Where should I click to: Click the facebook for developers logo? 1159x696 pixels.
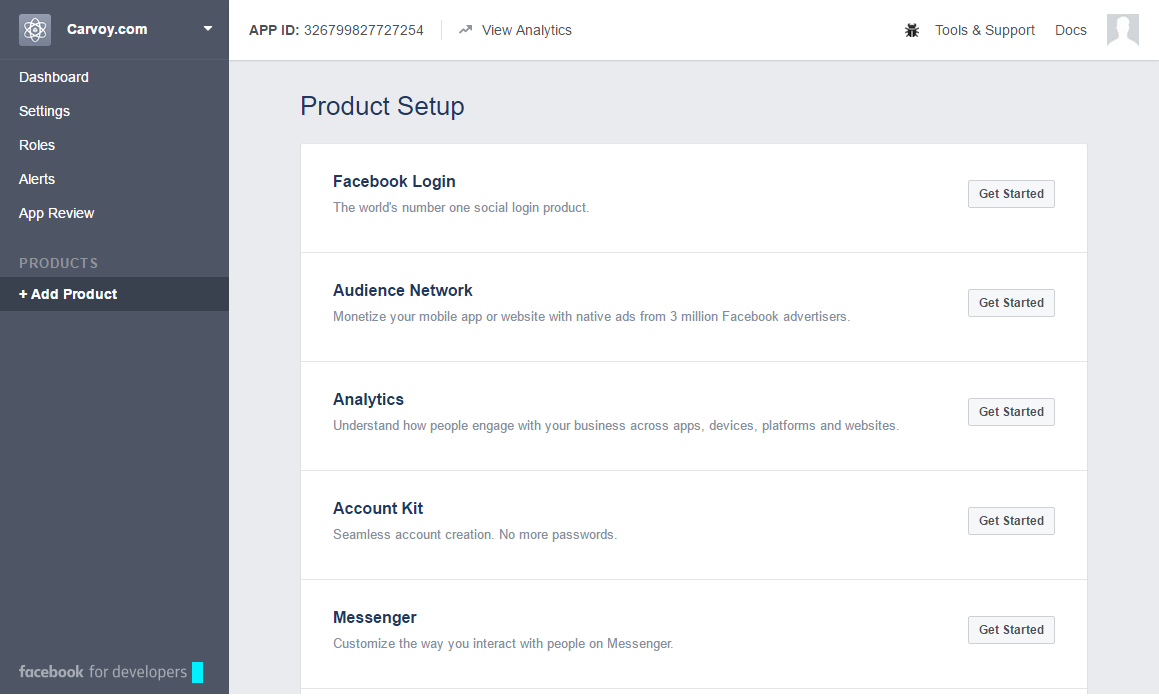click(x=103, y=671)
